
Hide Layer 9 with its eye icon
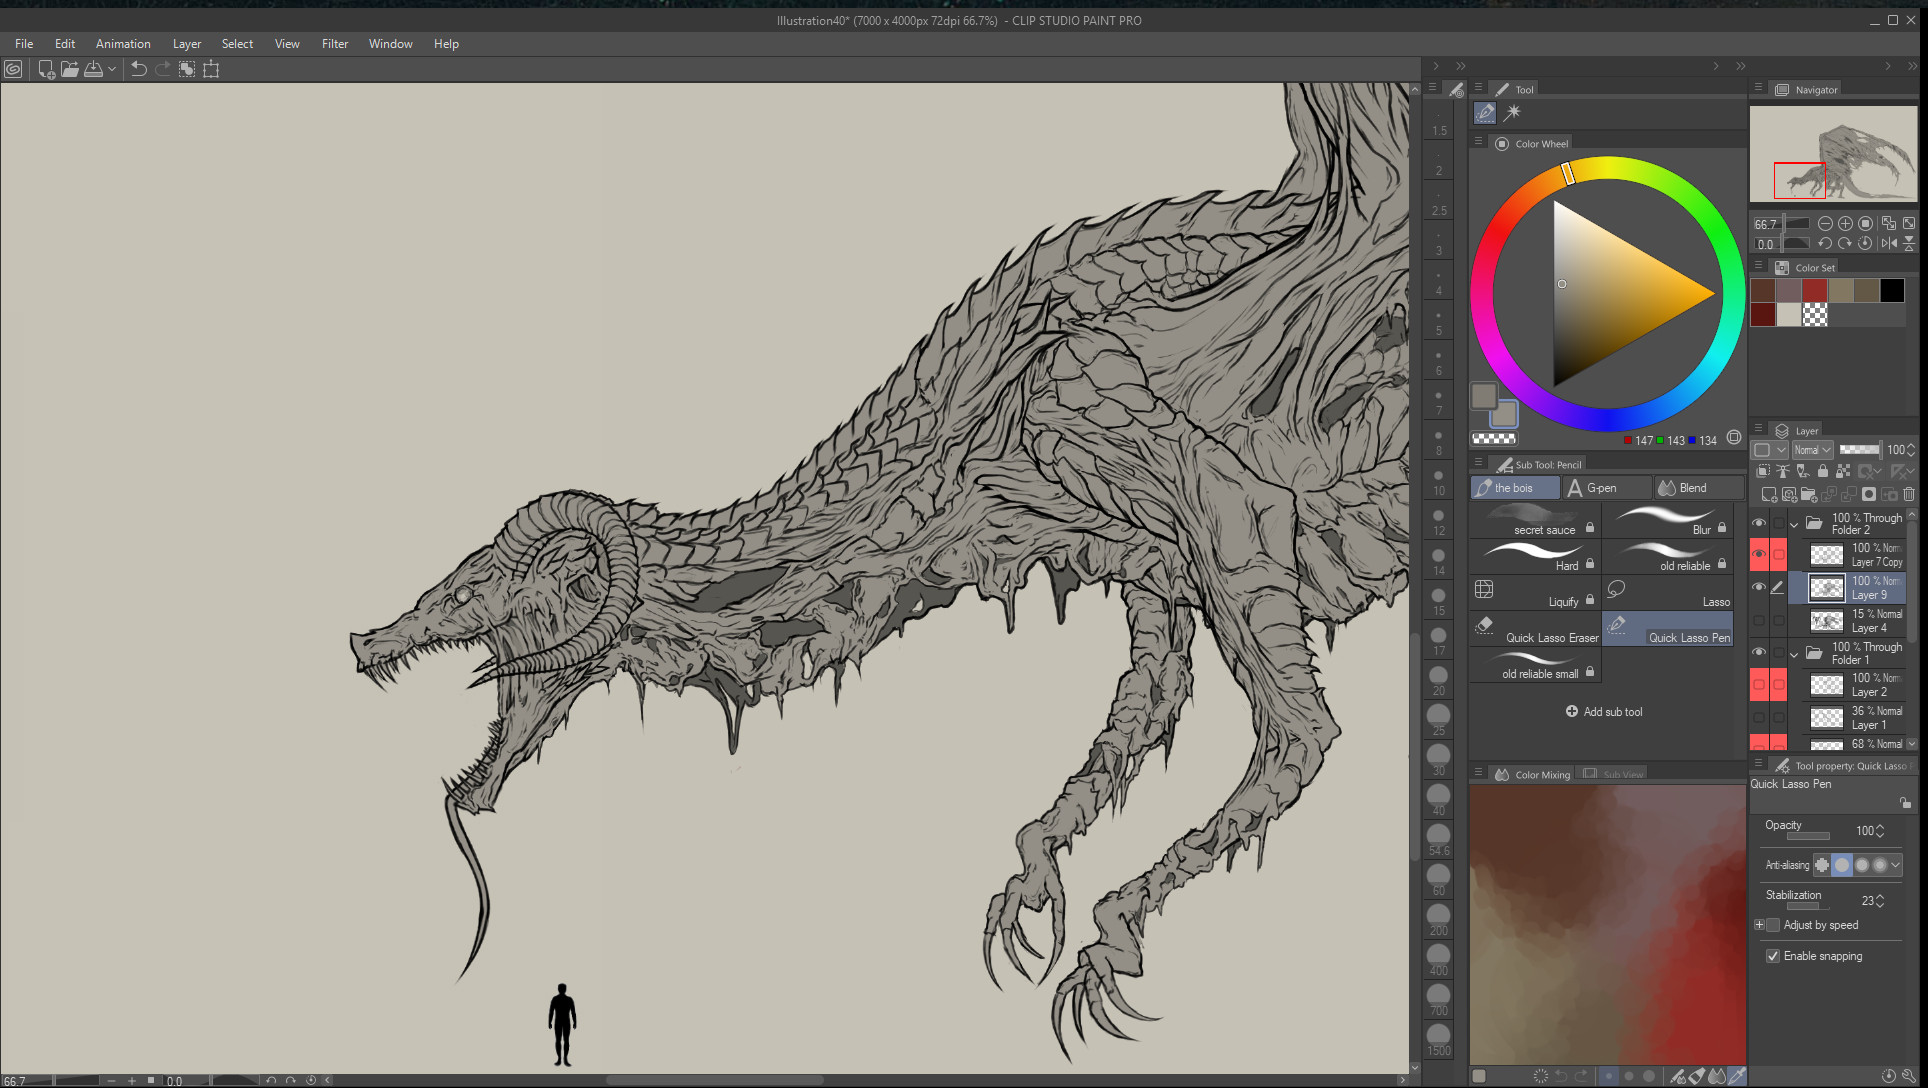coord(1759,587)
